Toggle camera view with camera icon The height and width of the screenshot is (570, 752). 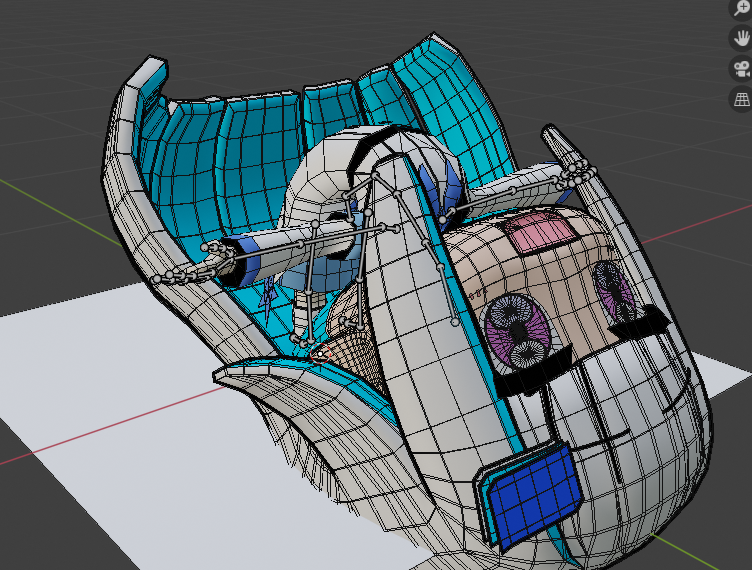[x=741, y=69]
